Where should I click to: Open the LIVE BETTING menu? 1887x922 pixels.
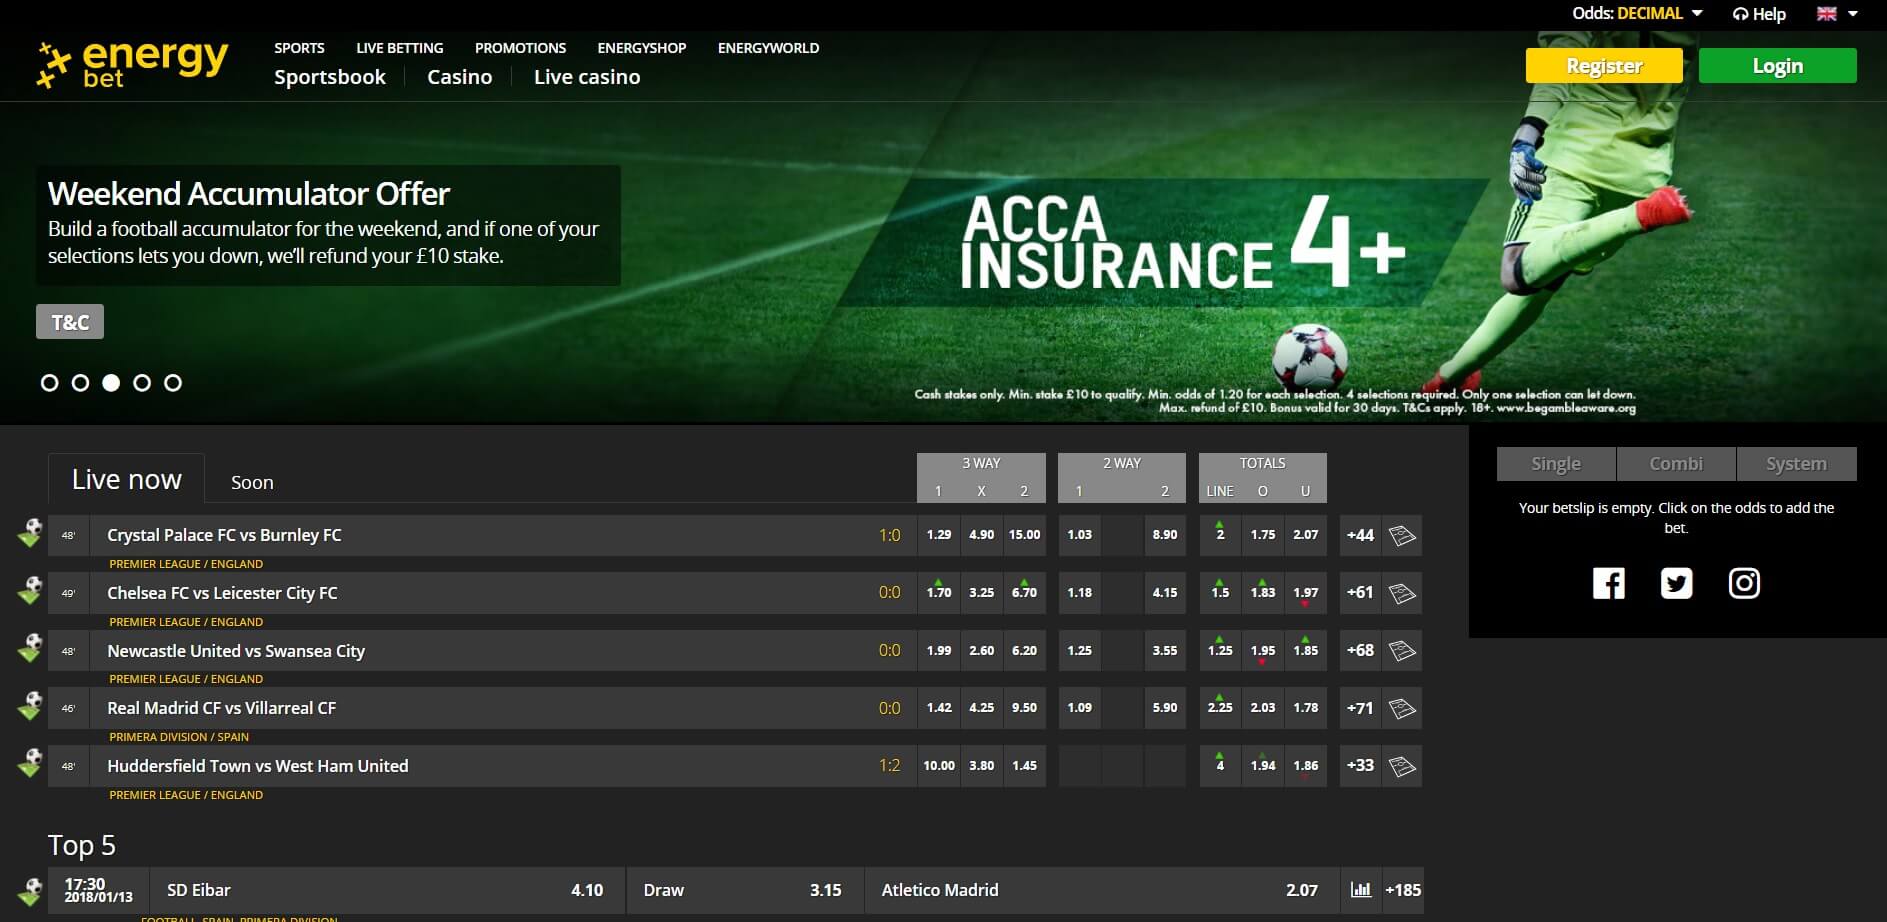point(400,48)
